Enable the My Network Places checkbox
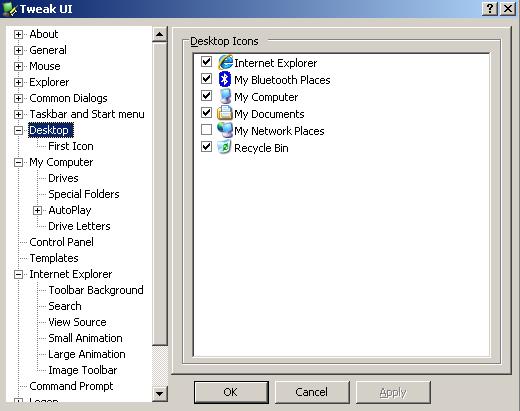 (206, 130)
